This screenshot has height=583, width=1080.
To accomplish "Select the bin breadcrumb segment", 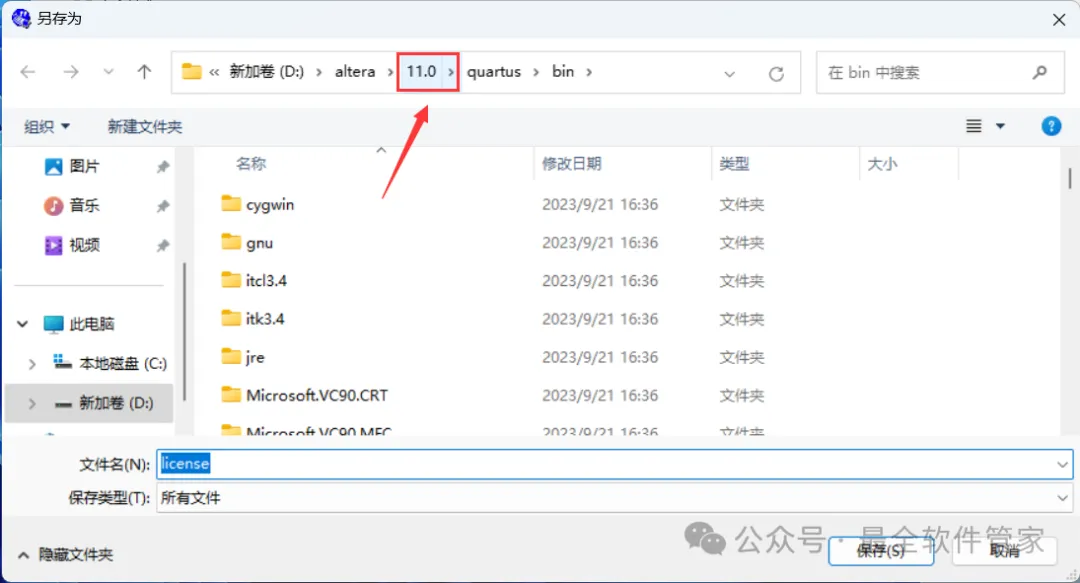I will pos(563,72).
